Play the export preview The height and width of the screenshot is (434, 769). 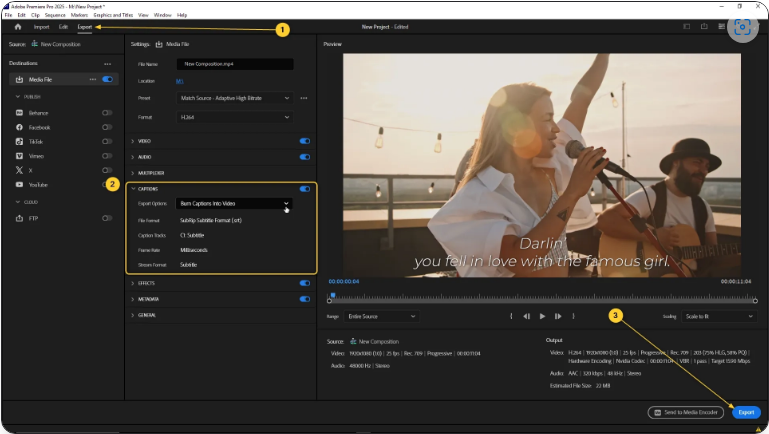(542, 316)
